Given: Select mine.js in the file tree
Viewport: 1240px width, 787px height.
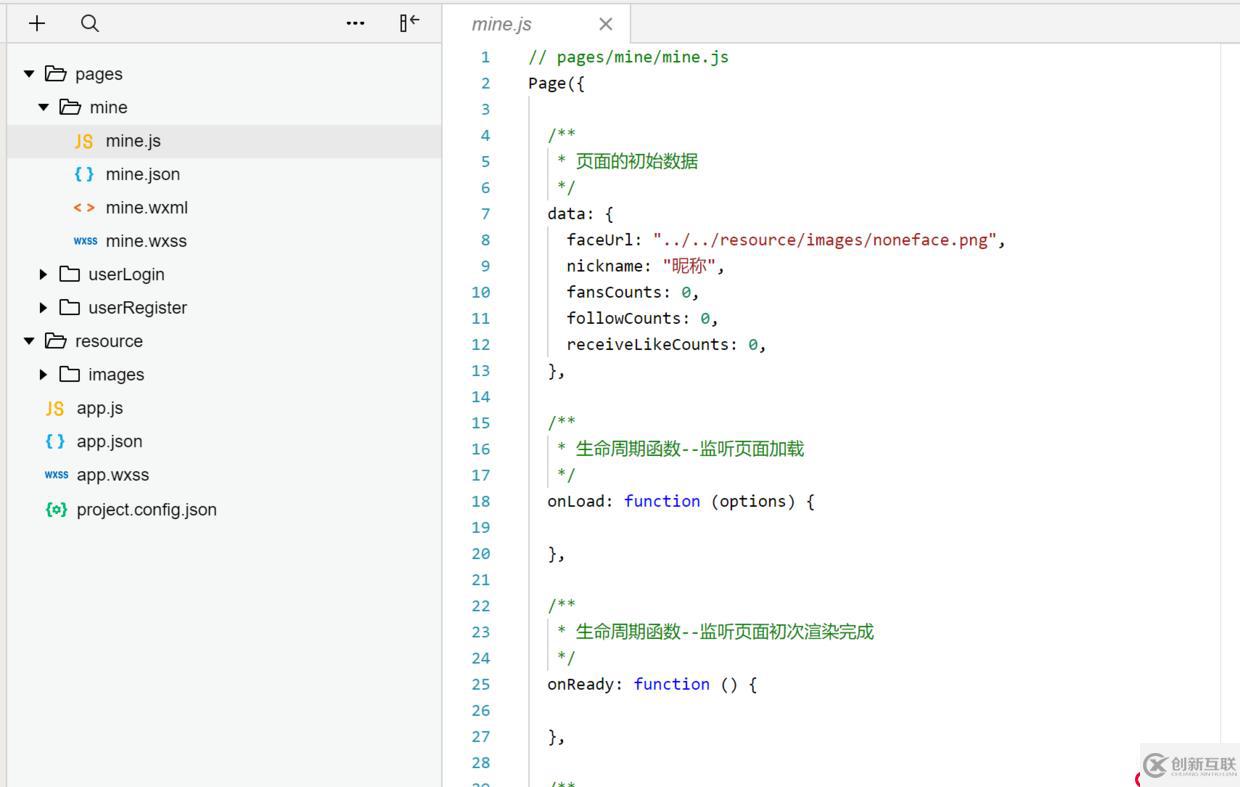Looking at the screenshot, I should point(133,141).
